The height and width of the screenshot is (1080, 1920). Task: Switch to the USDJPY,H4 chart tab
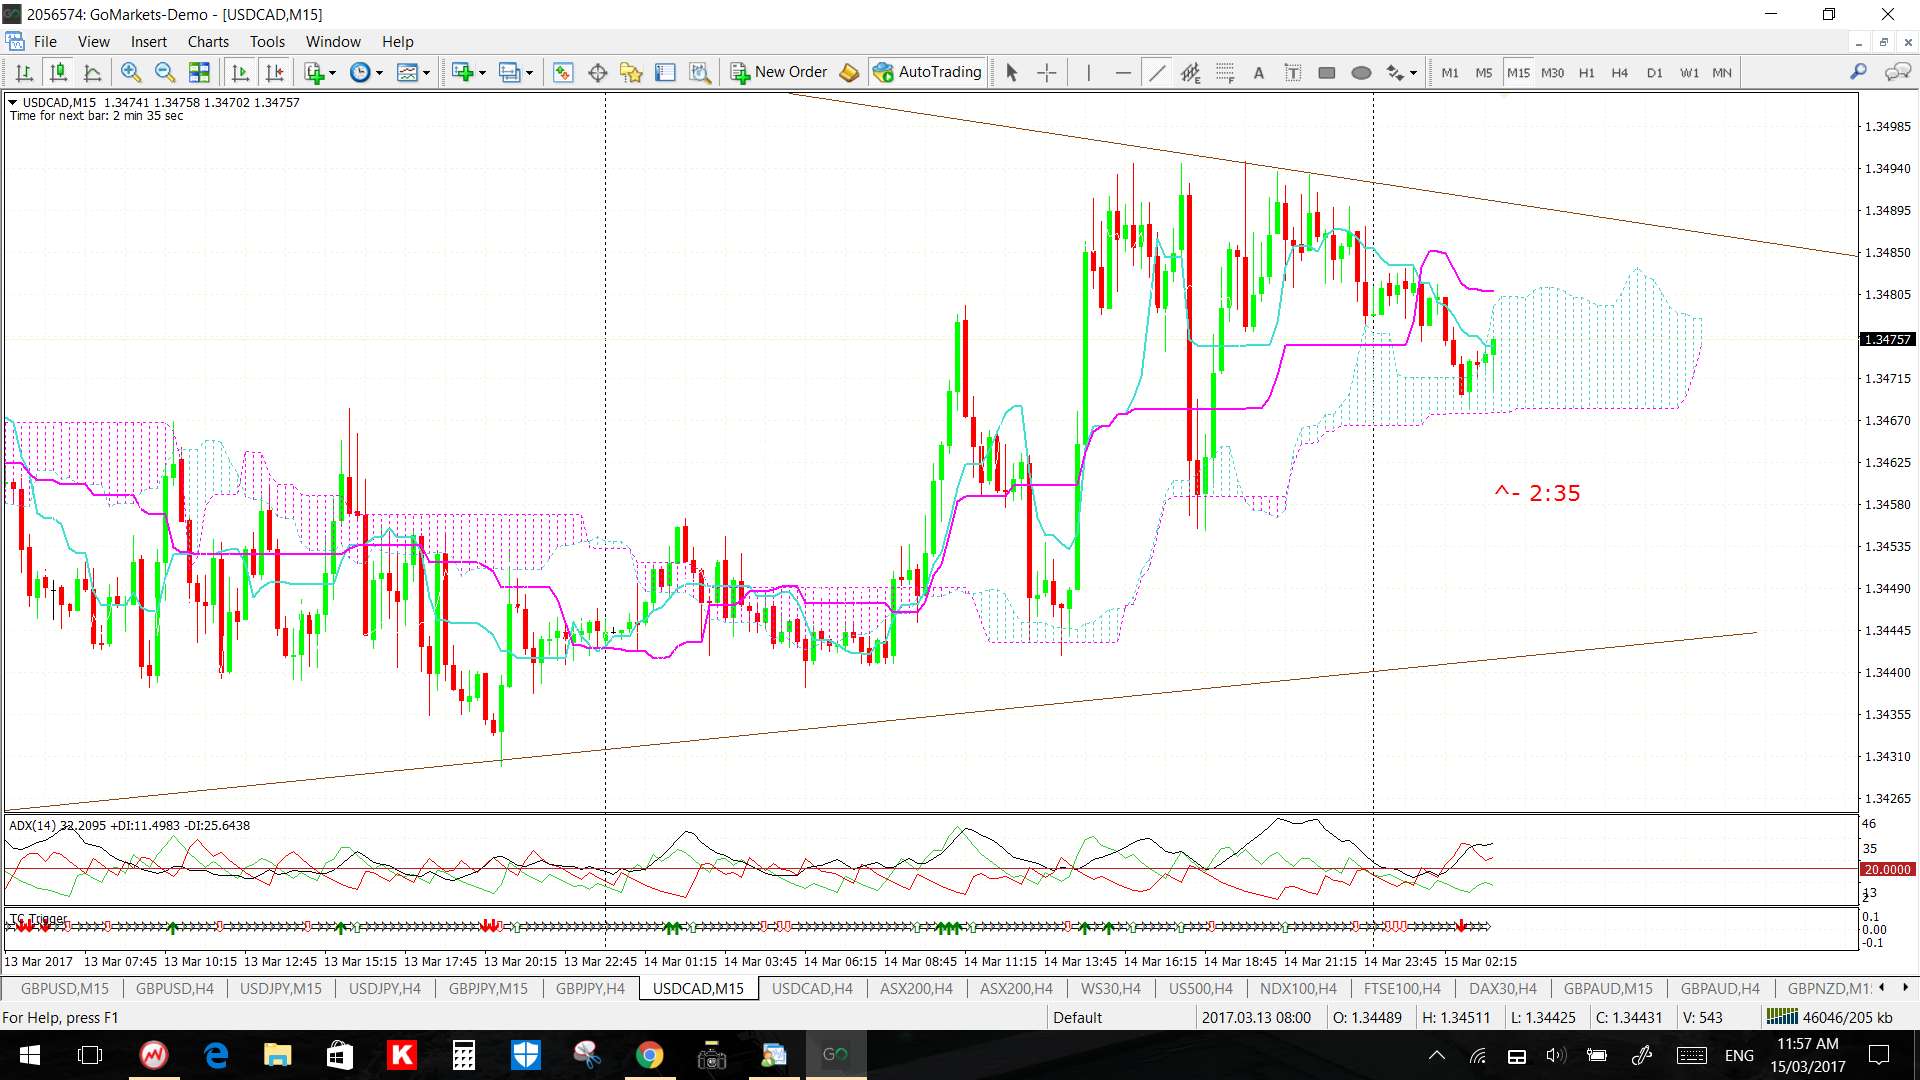coord(384,988)
